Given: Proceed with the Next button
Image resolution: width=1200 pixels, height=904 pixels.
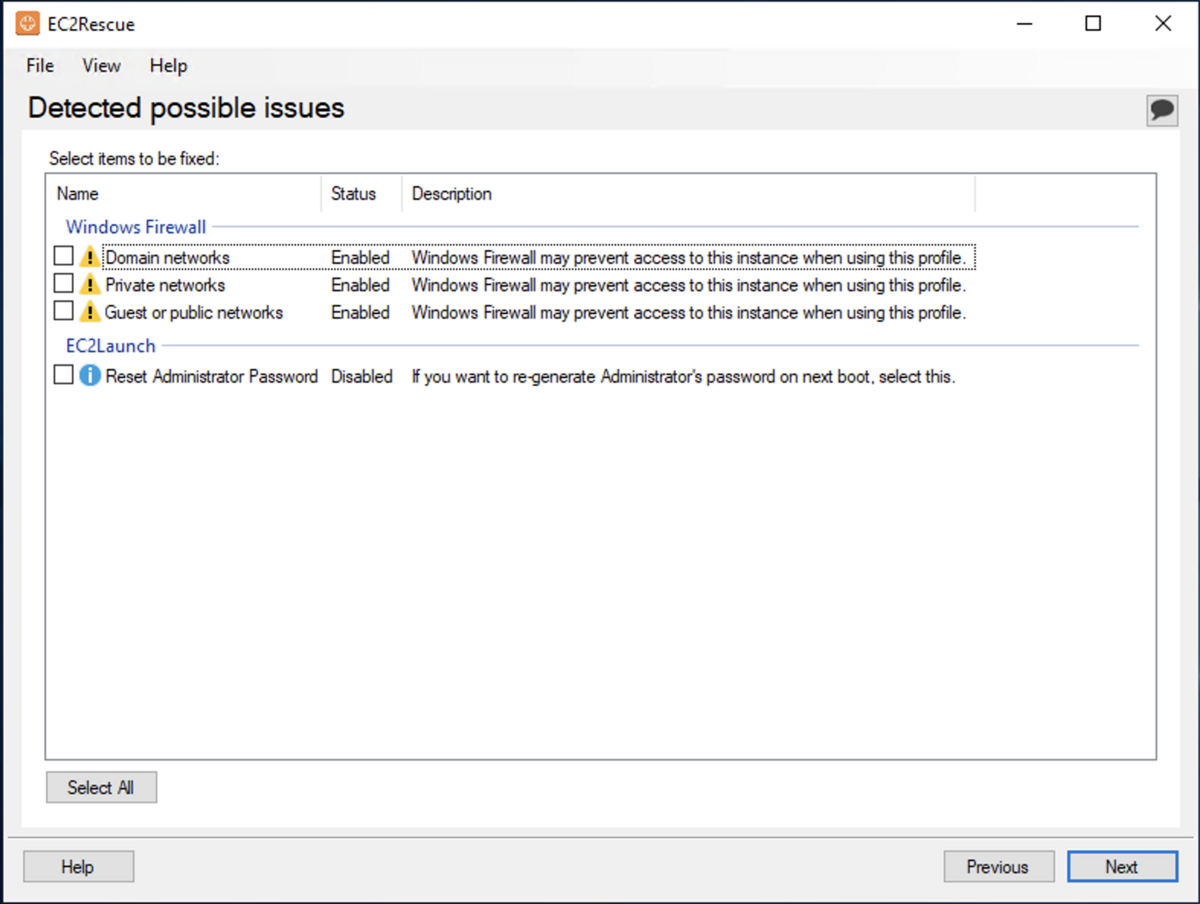Looking at the screenshot, I should 1122,867.
